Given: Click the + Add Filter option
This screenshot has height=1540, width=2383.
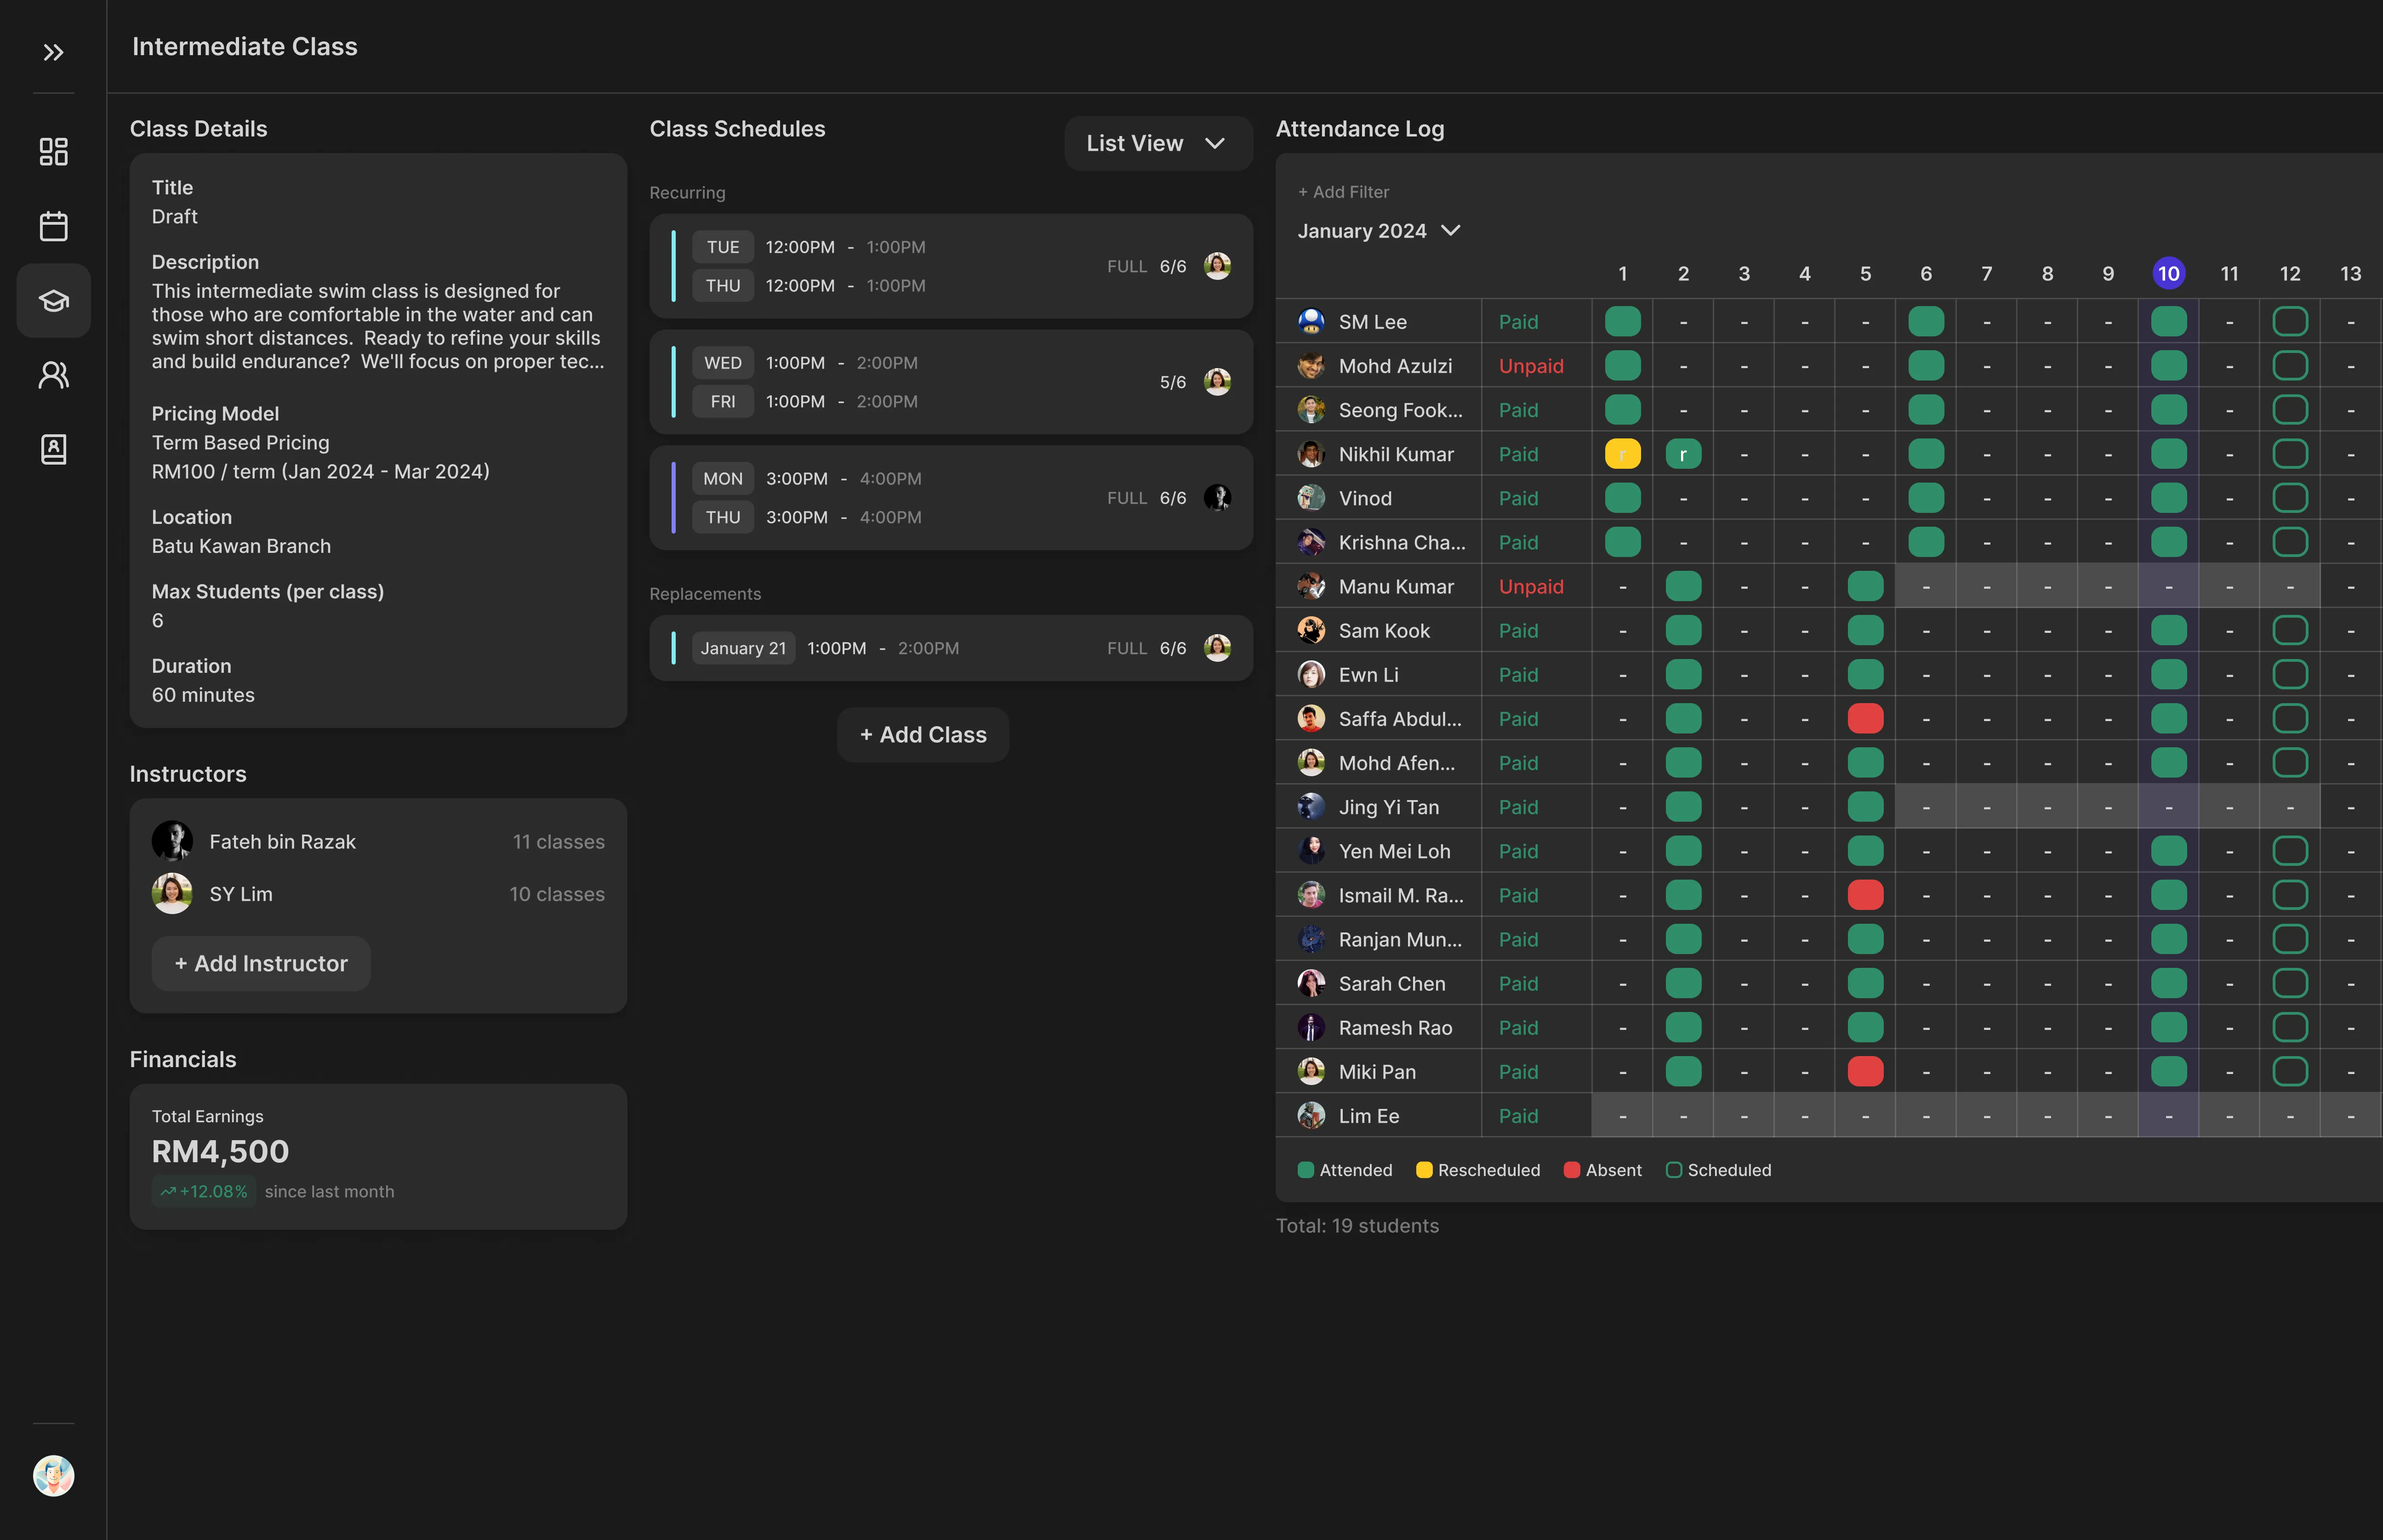Looking at the screenshot, I should click(x=1343, y=192).
